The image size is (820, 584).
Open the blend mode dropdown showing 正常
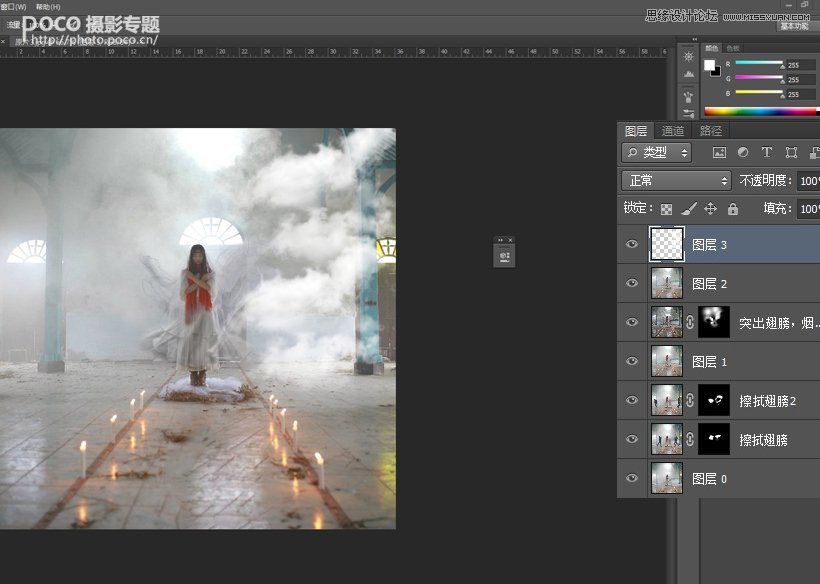pyautogui.click(x=675, y=180)
